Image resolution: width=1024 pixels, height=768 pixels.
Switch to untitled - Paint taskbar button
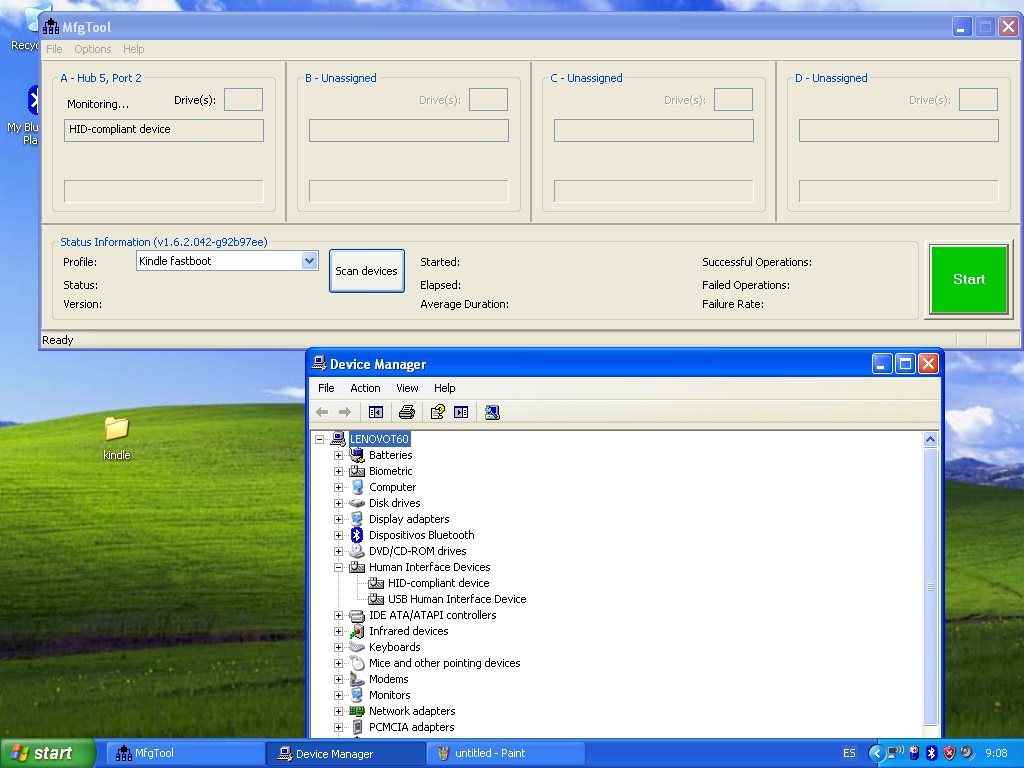point(505,753)
